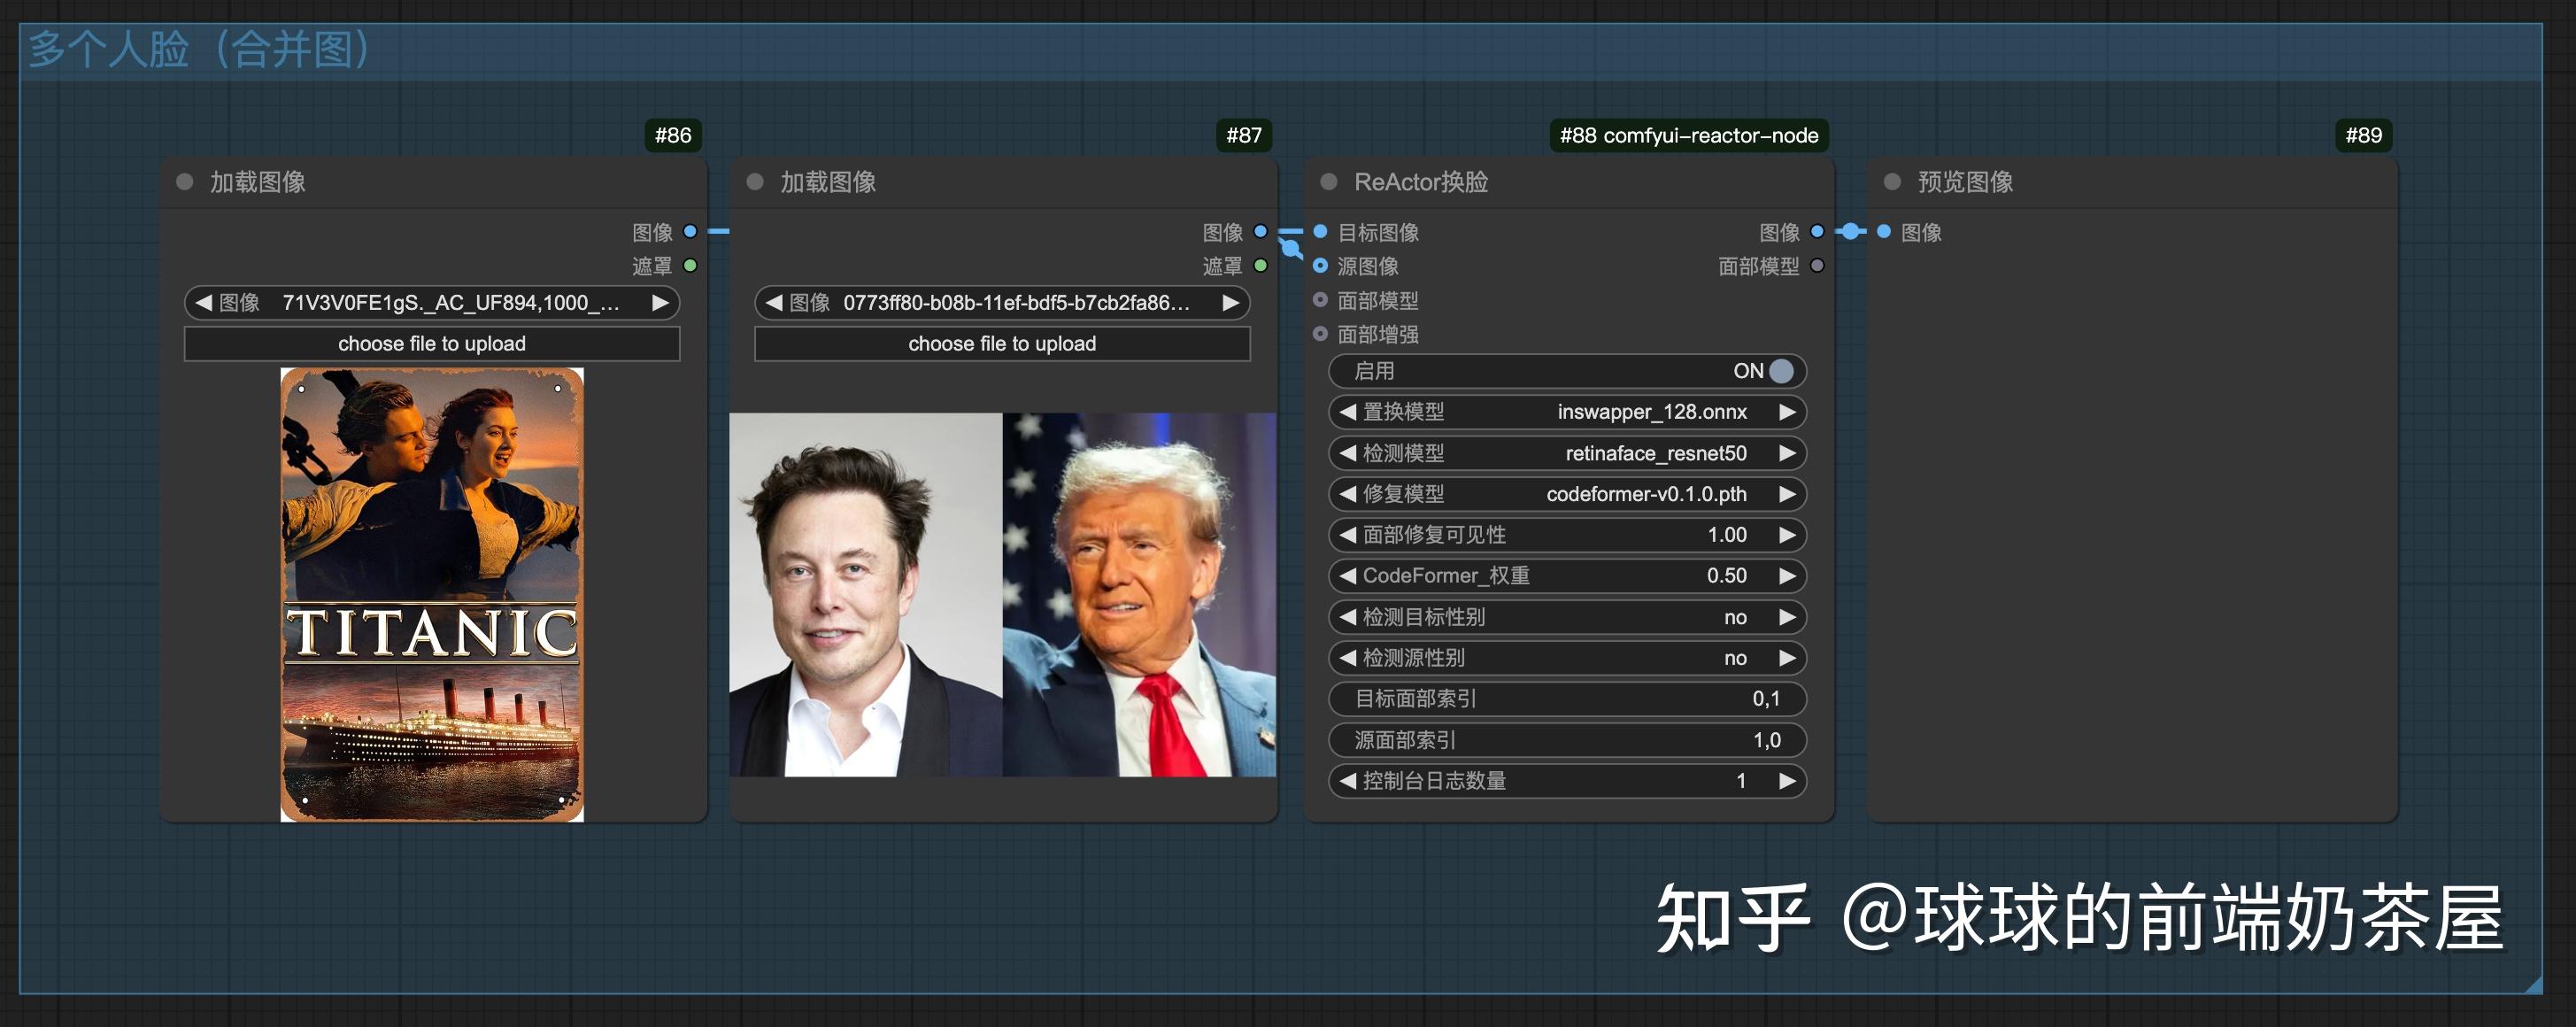This screenshot has height=1027, width=2576.
Task: Click 检测源性别 no value
Action: point(1735,658)
